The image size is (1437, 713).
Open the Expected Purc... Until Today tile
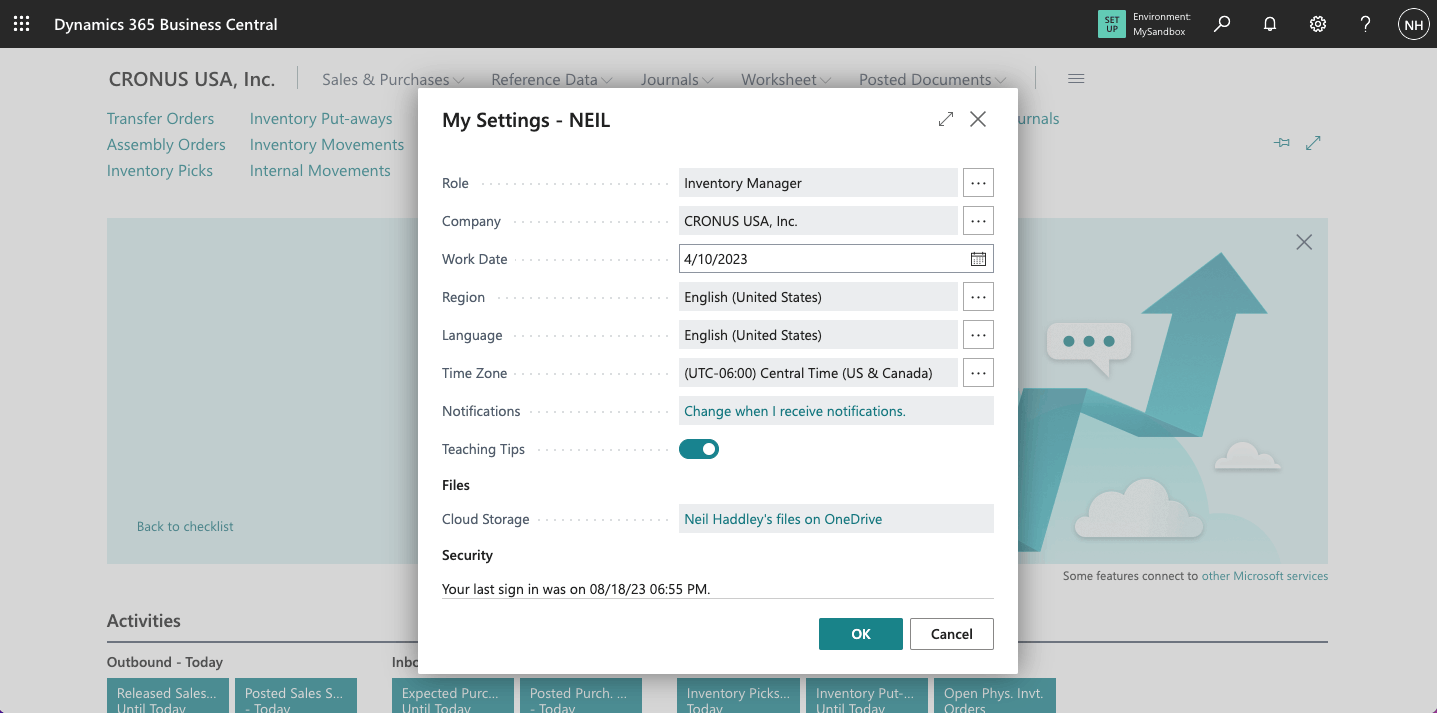[453, 696]
